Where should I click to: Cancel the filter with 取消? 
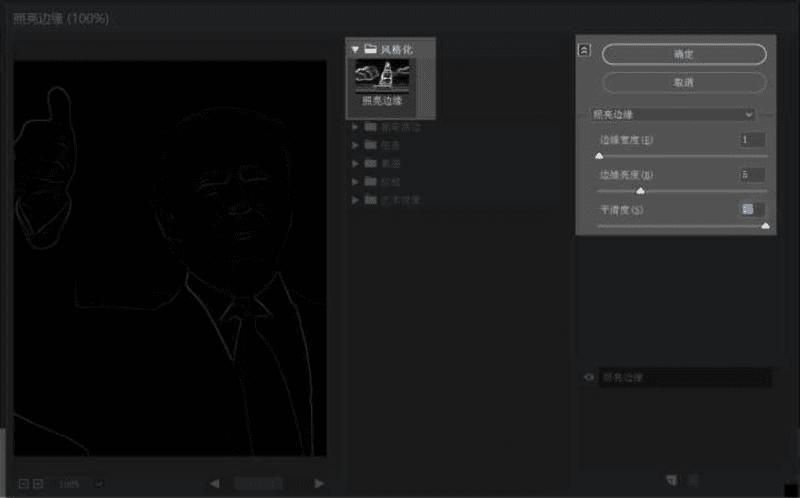[x=684, y=82]
